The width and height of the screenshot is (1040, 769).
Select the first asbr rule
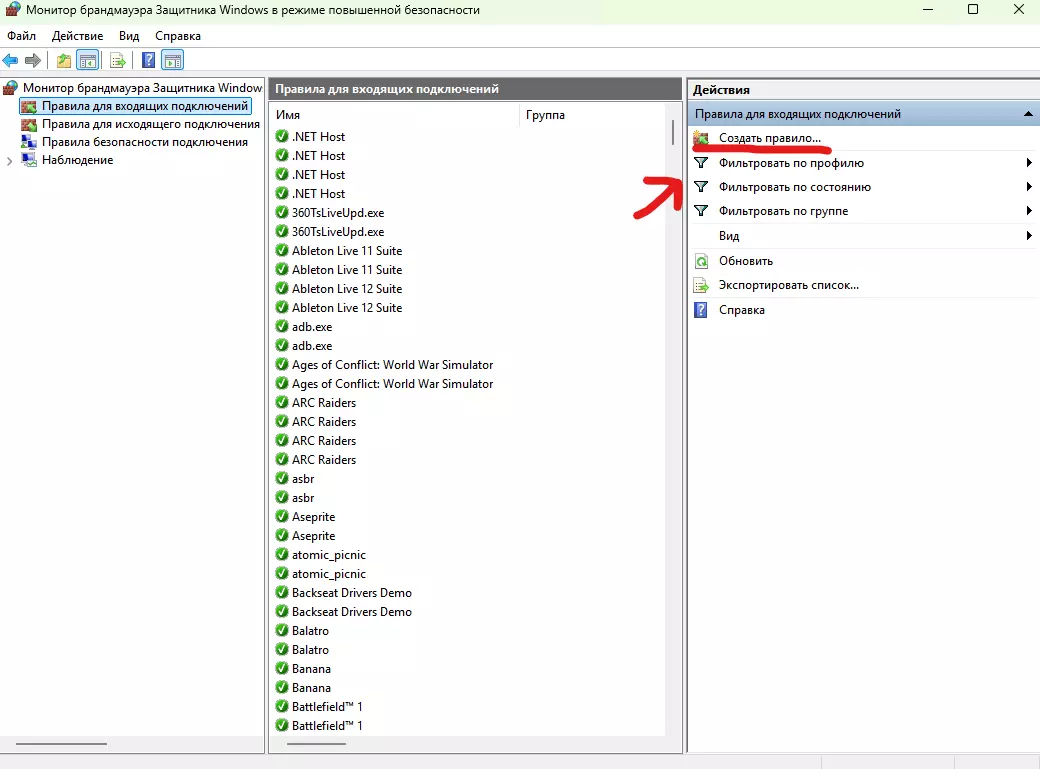point(303,479)
